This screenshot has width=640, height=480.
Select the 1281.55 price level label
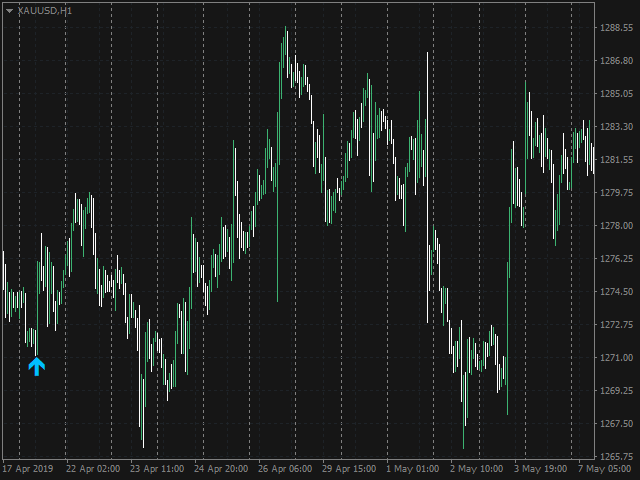(617, 160)
